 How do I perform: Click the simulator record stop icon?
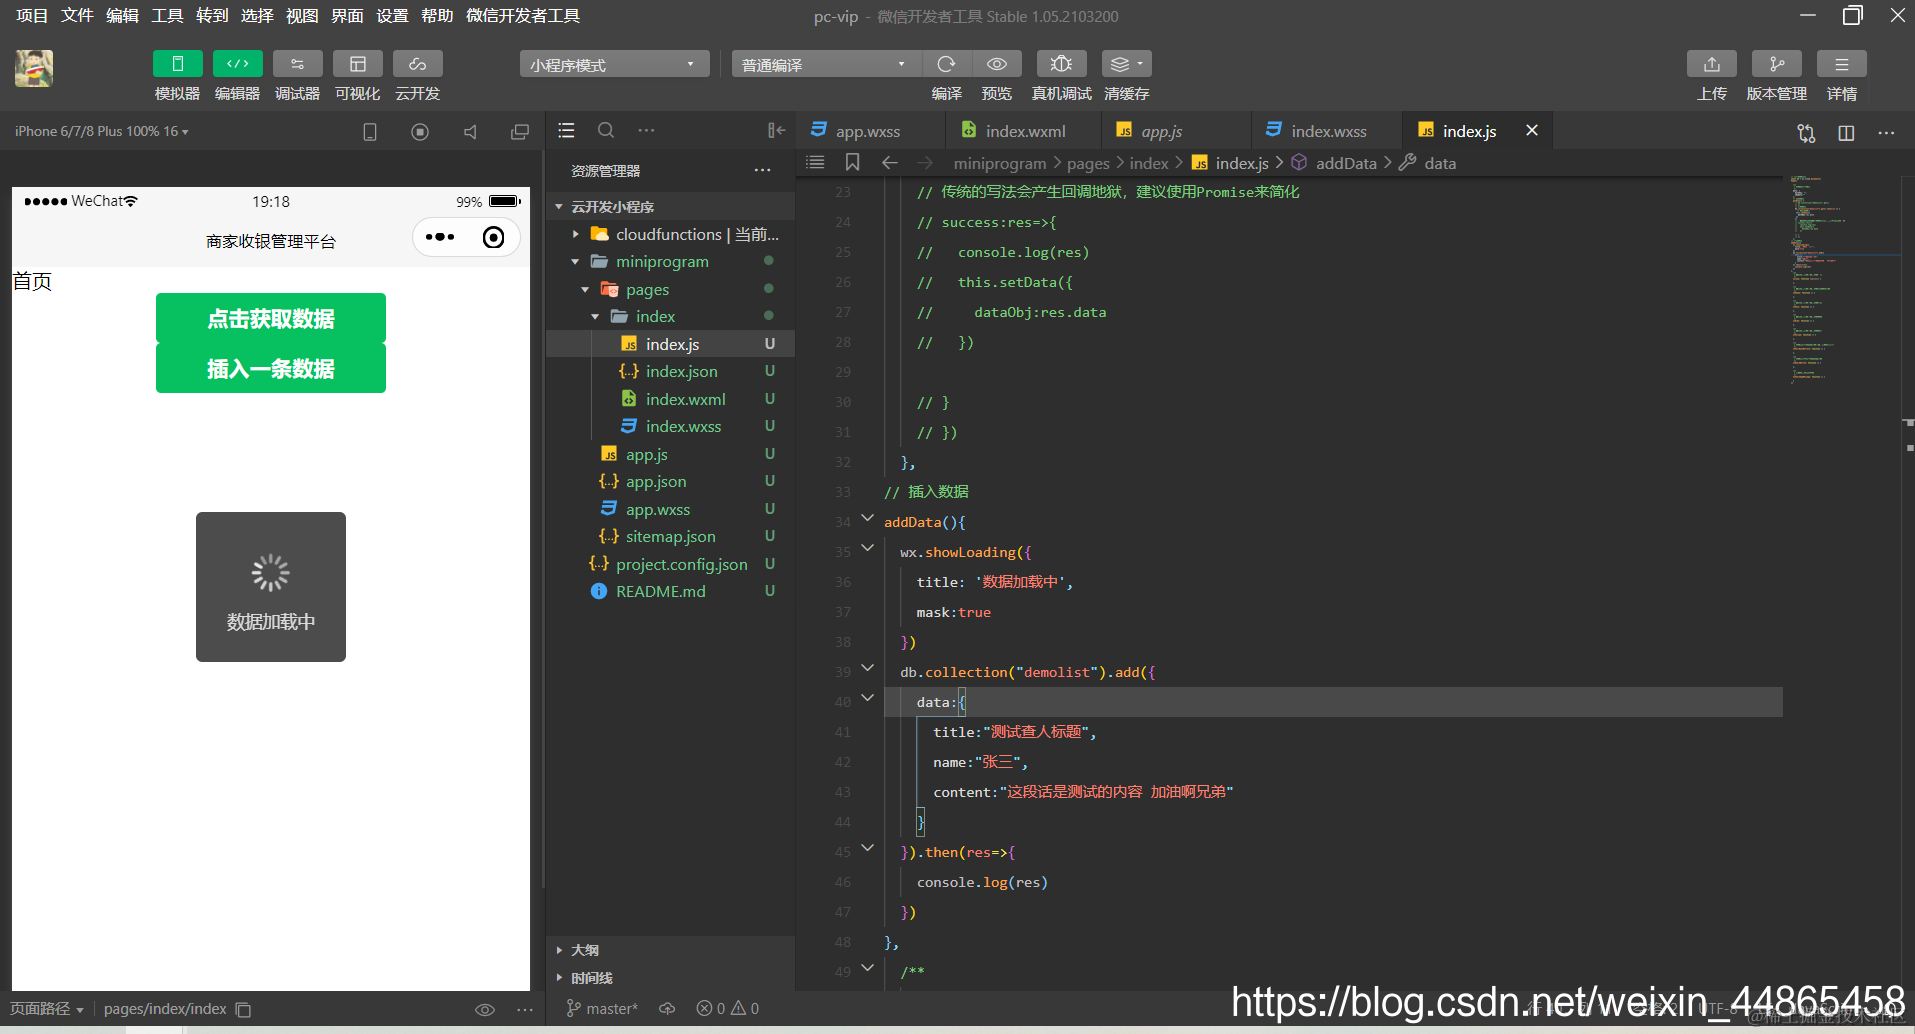click(420, 131)
